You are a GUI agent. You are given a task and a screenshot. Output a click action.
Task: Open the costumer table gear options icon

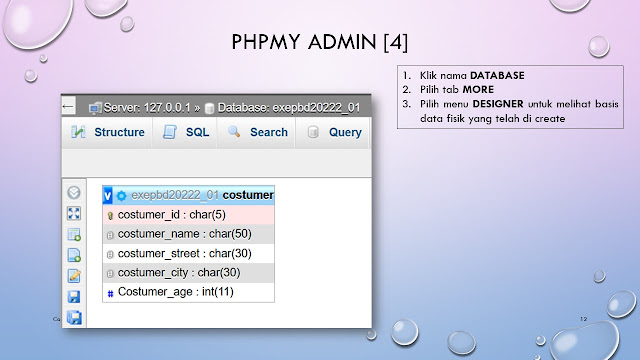(121, 196)
